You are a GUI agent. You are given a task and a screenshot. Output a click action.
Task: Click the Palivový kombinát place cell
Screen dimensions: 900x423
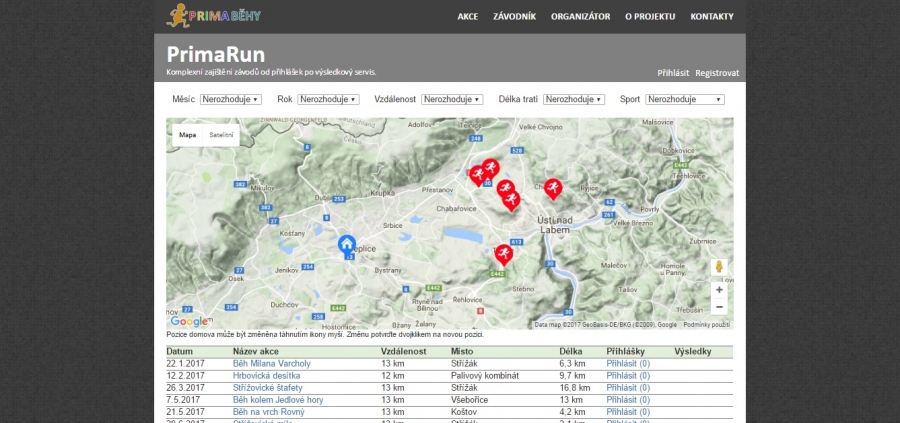point(485,375)
